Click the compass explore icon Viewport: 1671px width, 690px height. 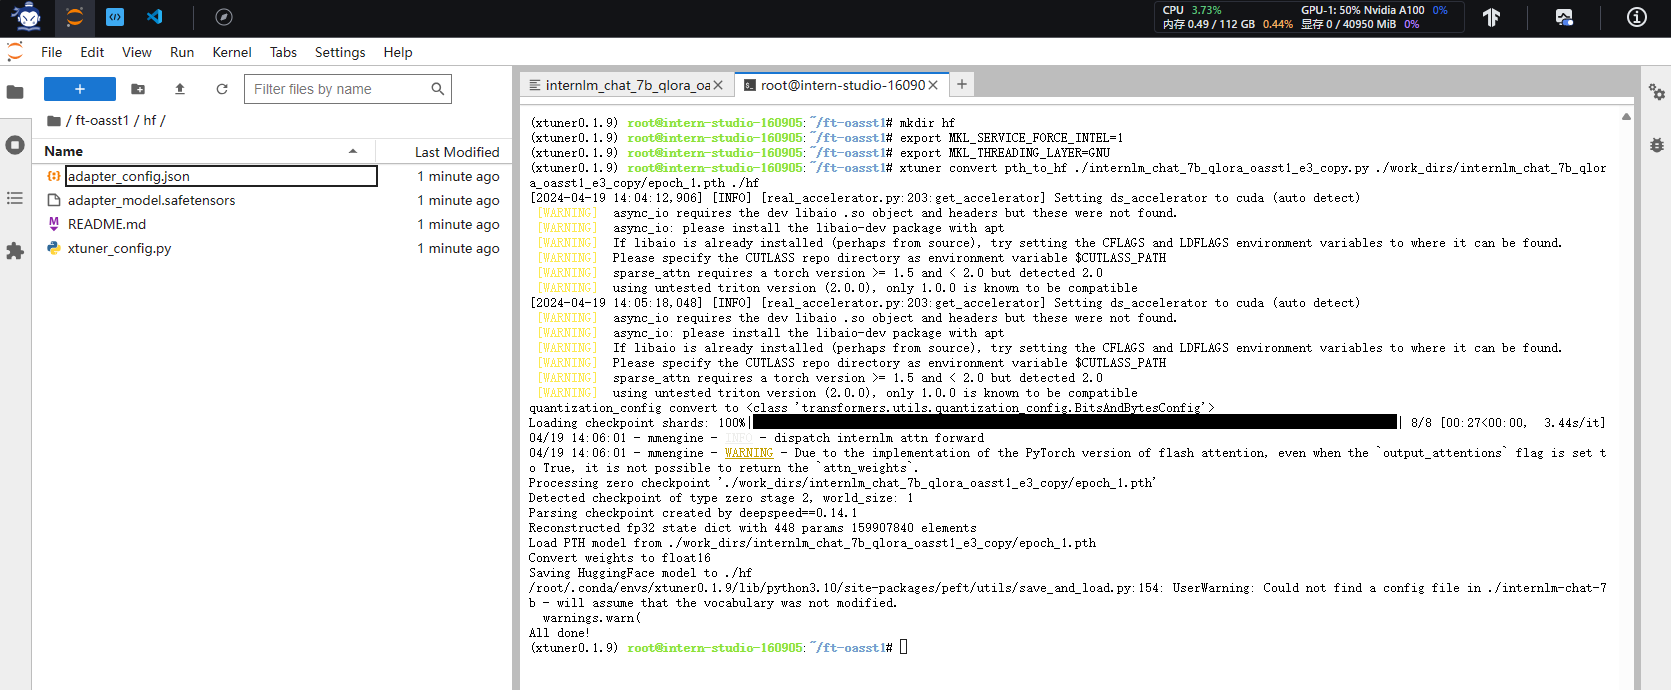click(x=224, y=17)
